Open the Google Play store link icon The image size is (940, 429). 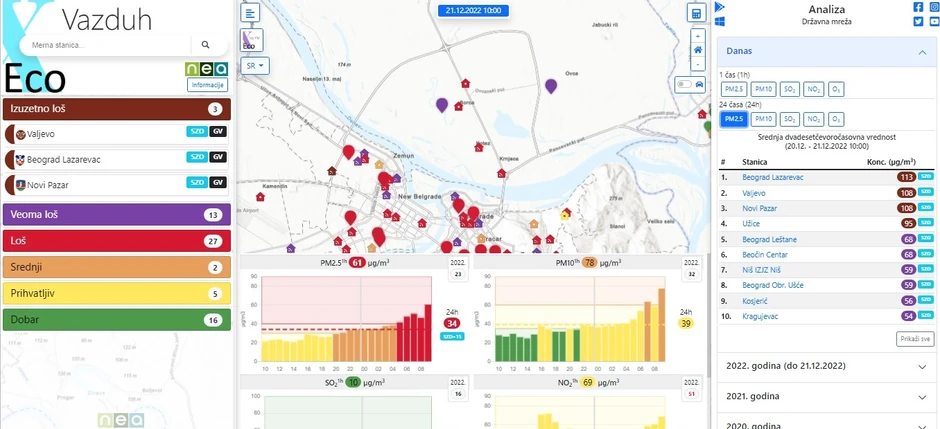click(x=720, y=7)
